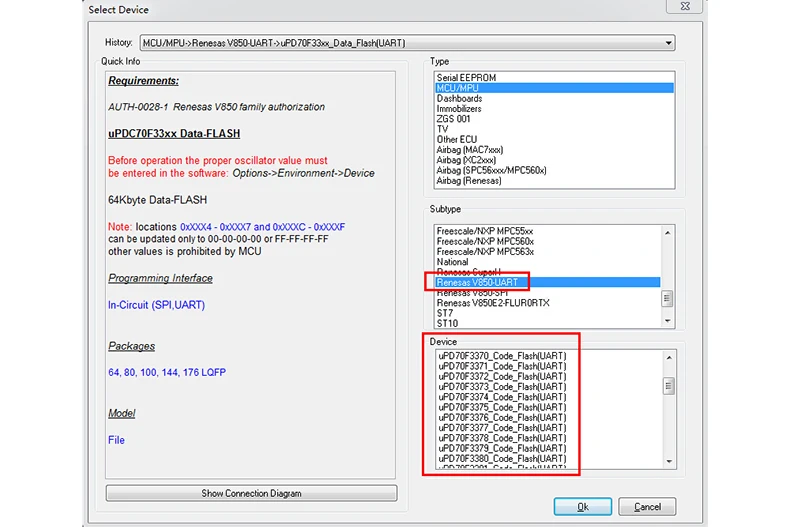
Task: Select uPD70F3372_Code_Flash(UART) device
Action: click(x=549, y=376)
